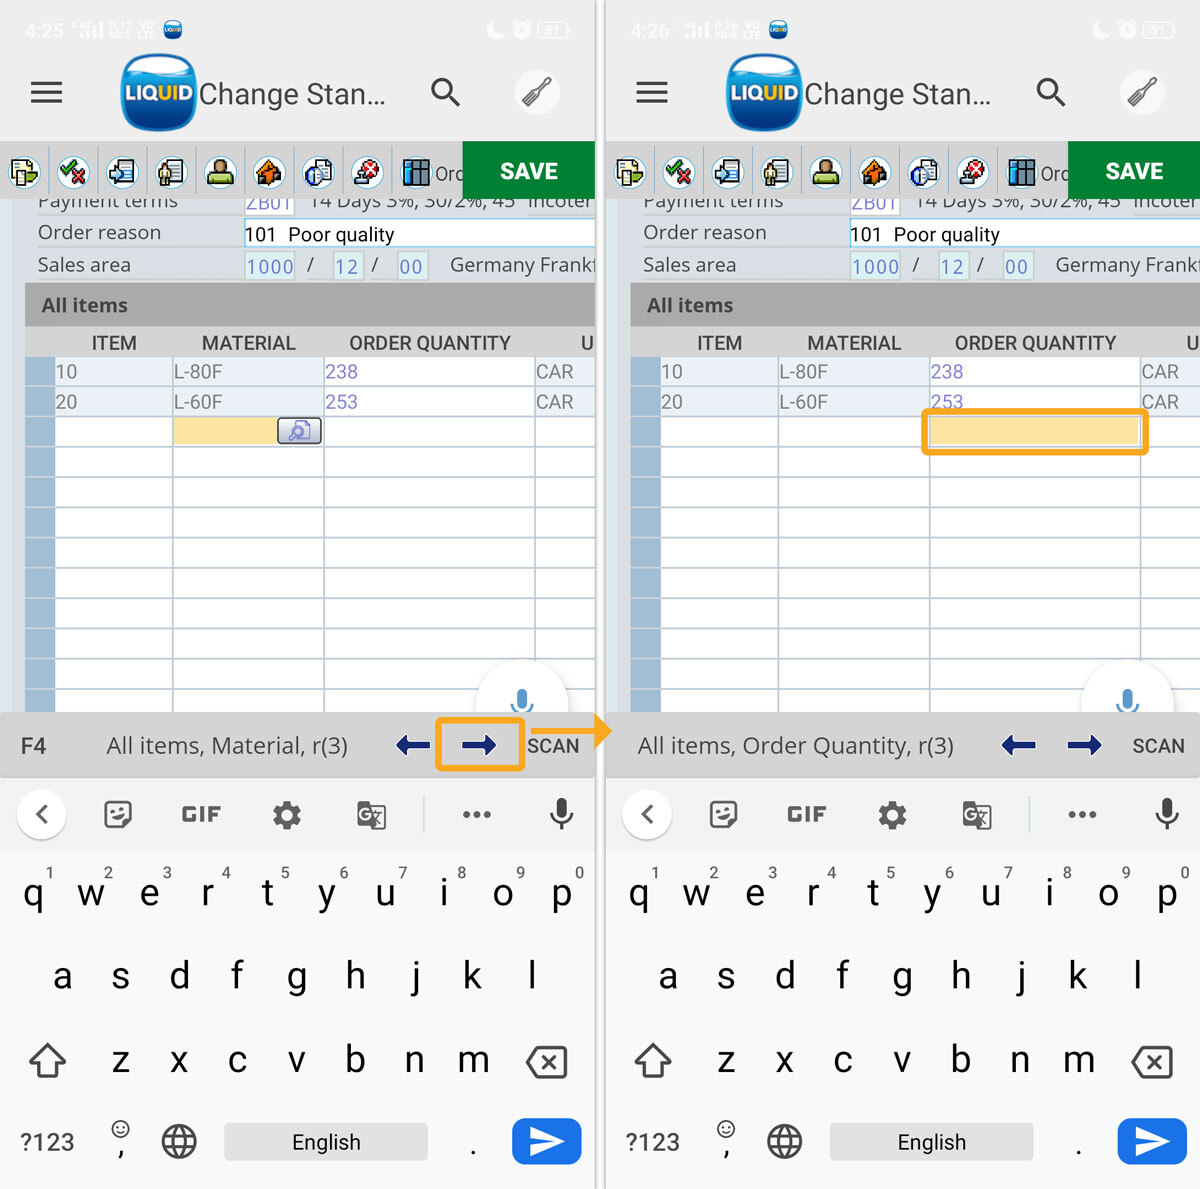Open the hamburger menu in left screen

[46, 93]
